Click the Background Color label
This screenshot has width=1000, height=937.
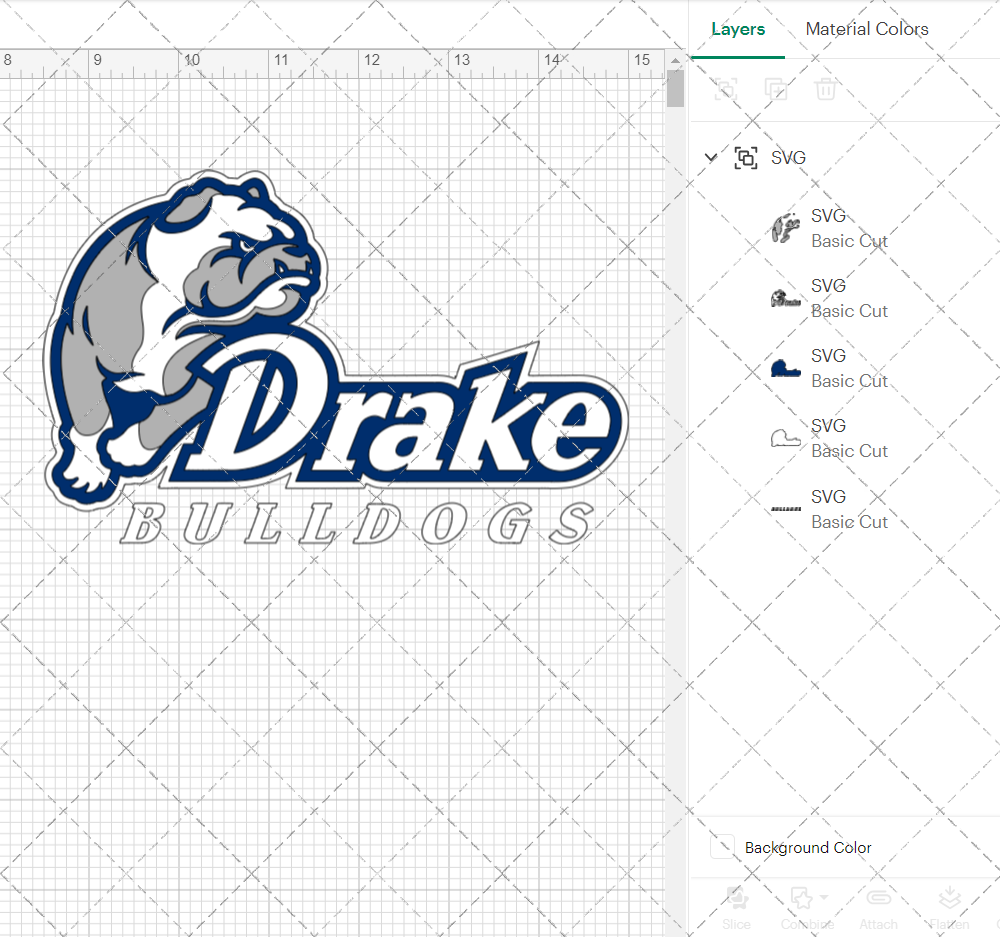(807, 847)
